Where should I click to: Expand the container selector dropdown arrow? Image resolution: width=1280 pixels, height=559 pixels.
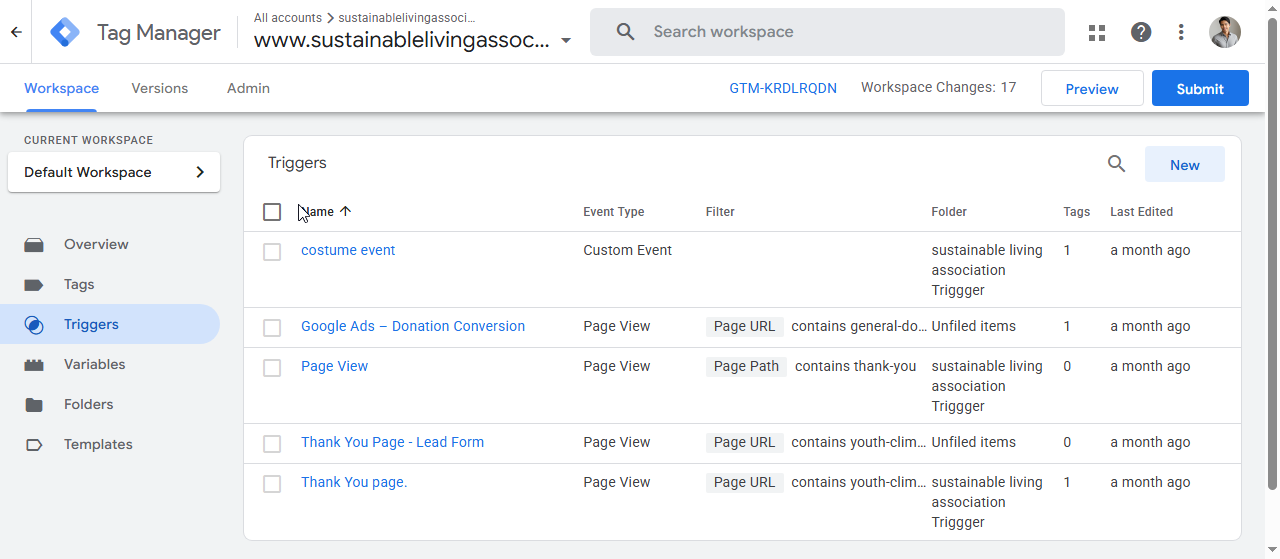coord(566,41)
